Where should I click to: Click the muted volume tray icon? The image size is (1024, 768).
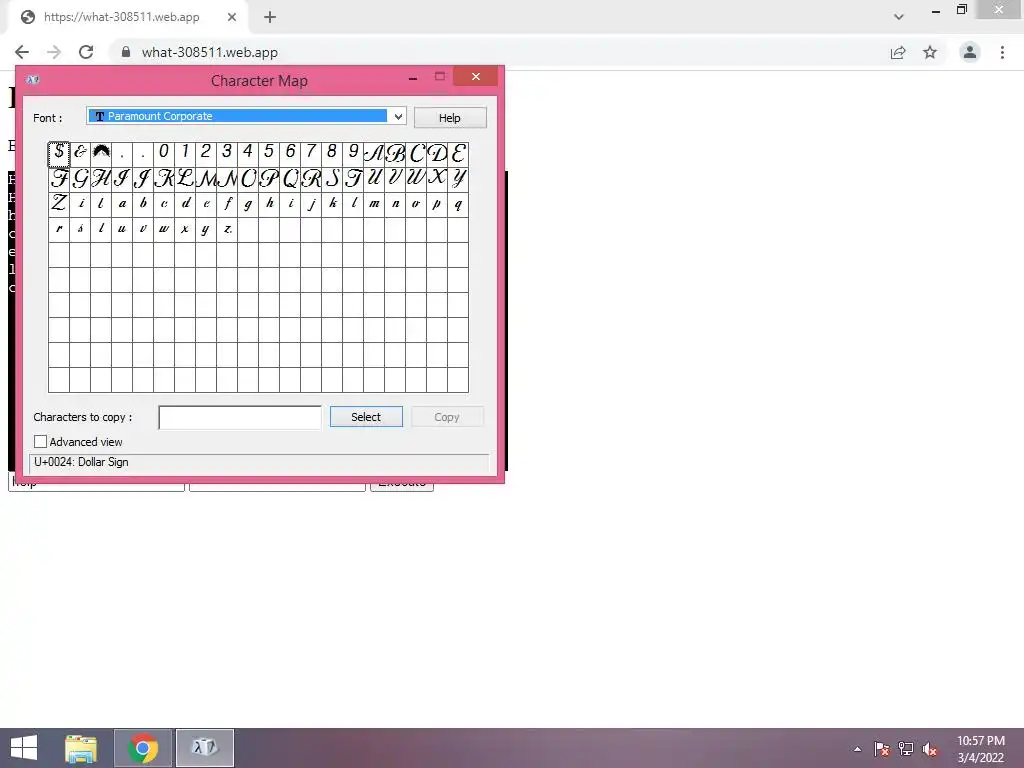pos(929,749)
